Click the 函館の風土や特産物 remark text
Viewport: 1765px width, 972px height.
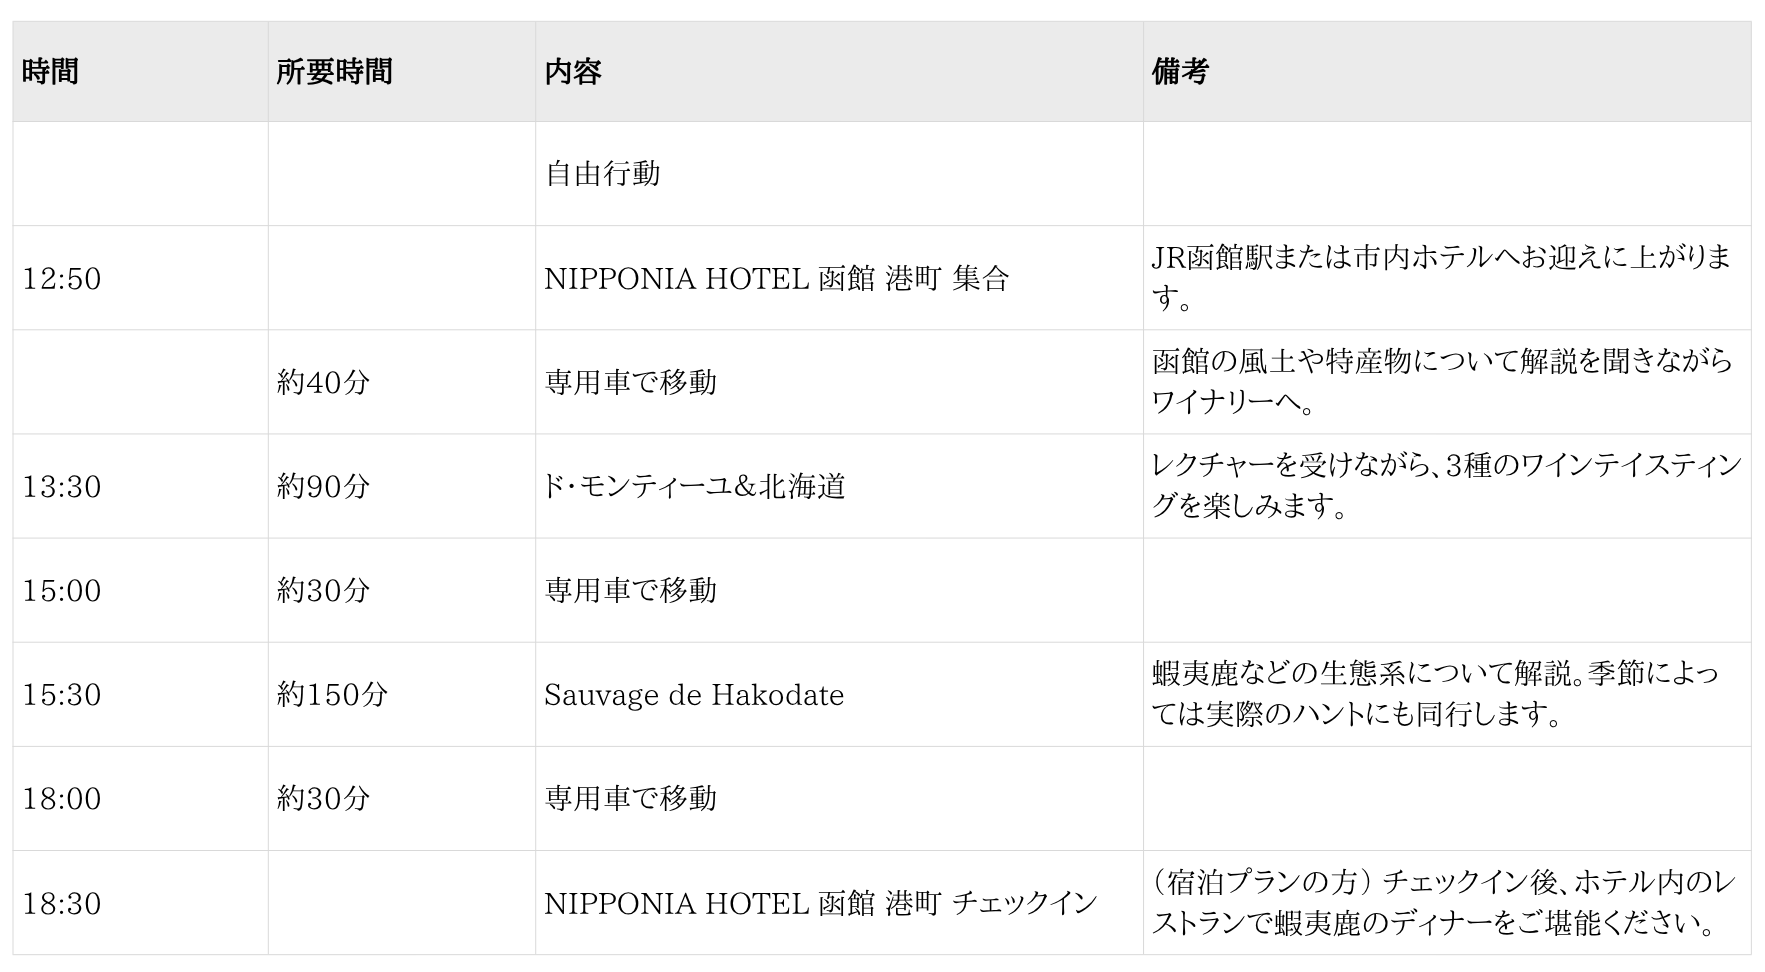1441,382
